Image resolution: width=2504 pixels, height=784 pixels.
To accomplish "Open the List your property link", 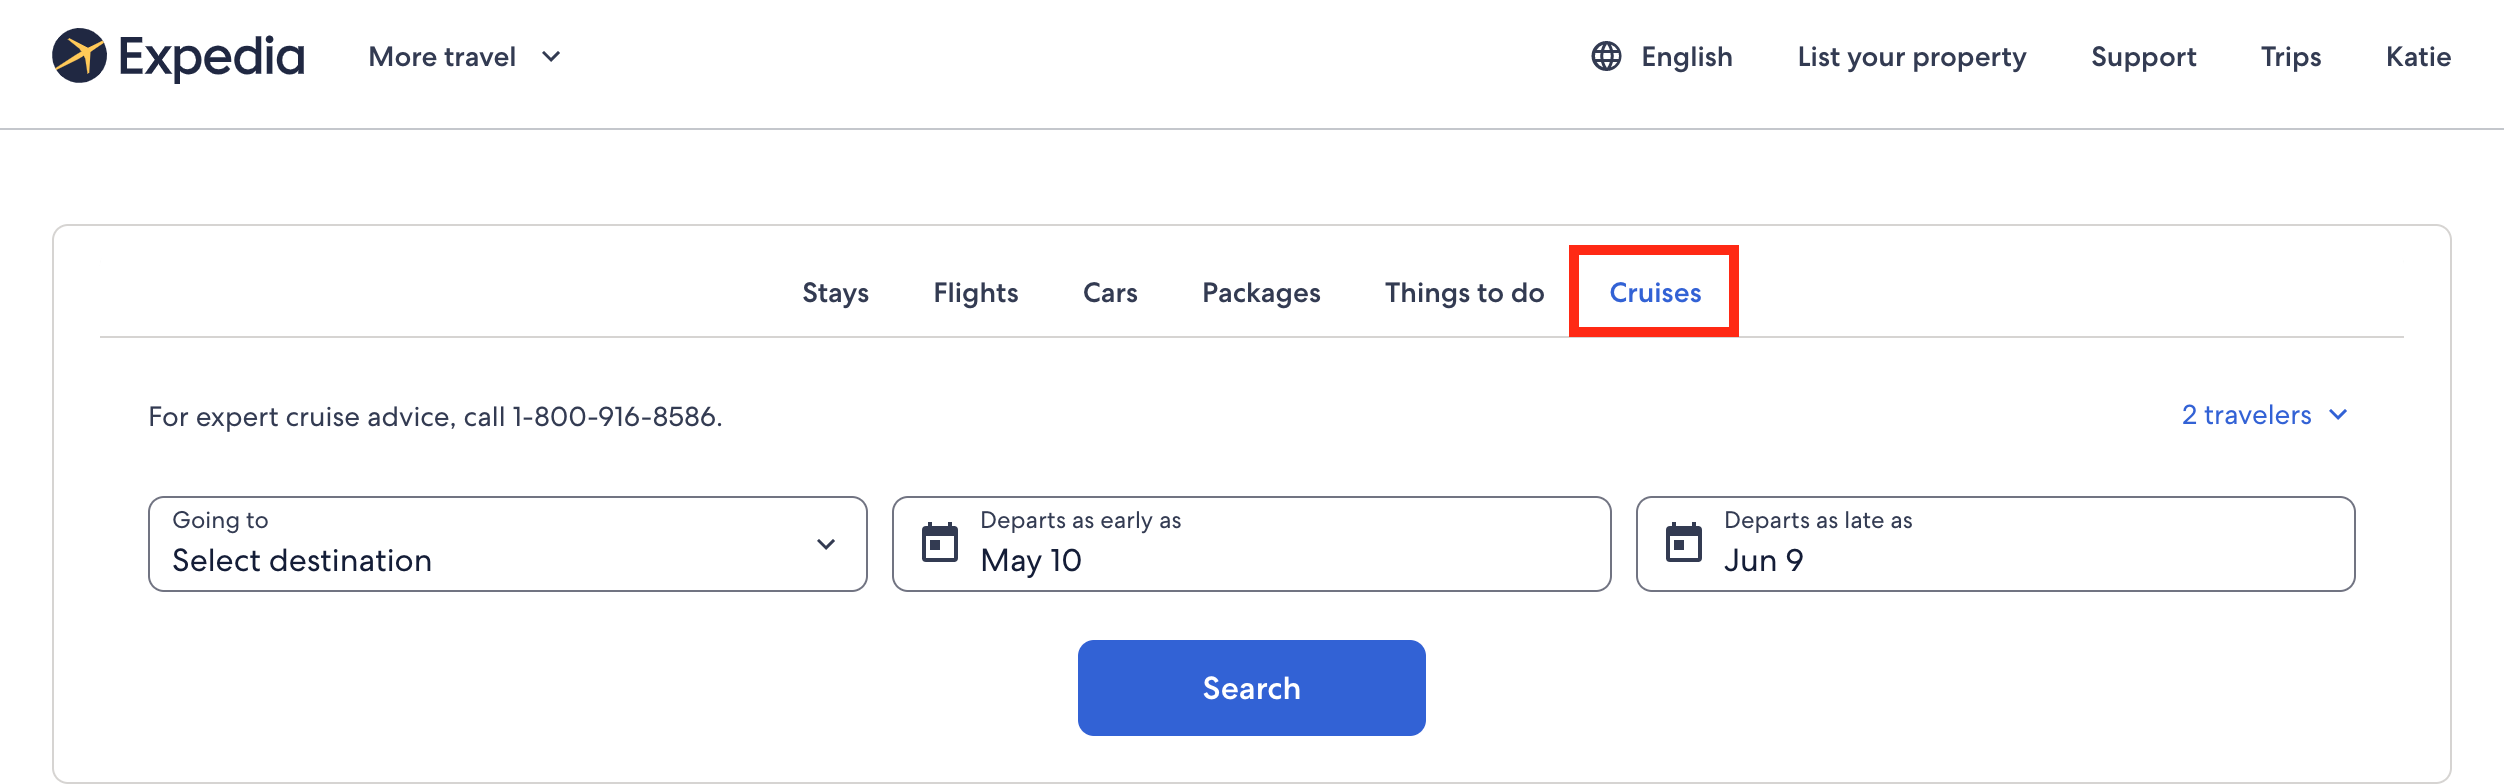I will point(1911,57).
